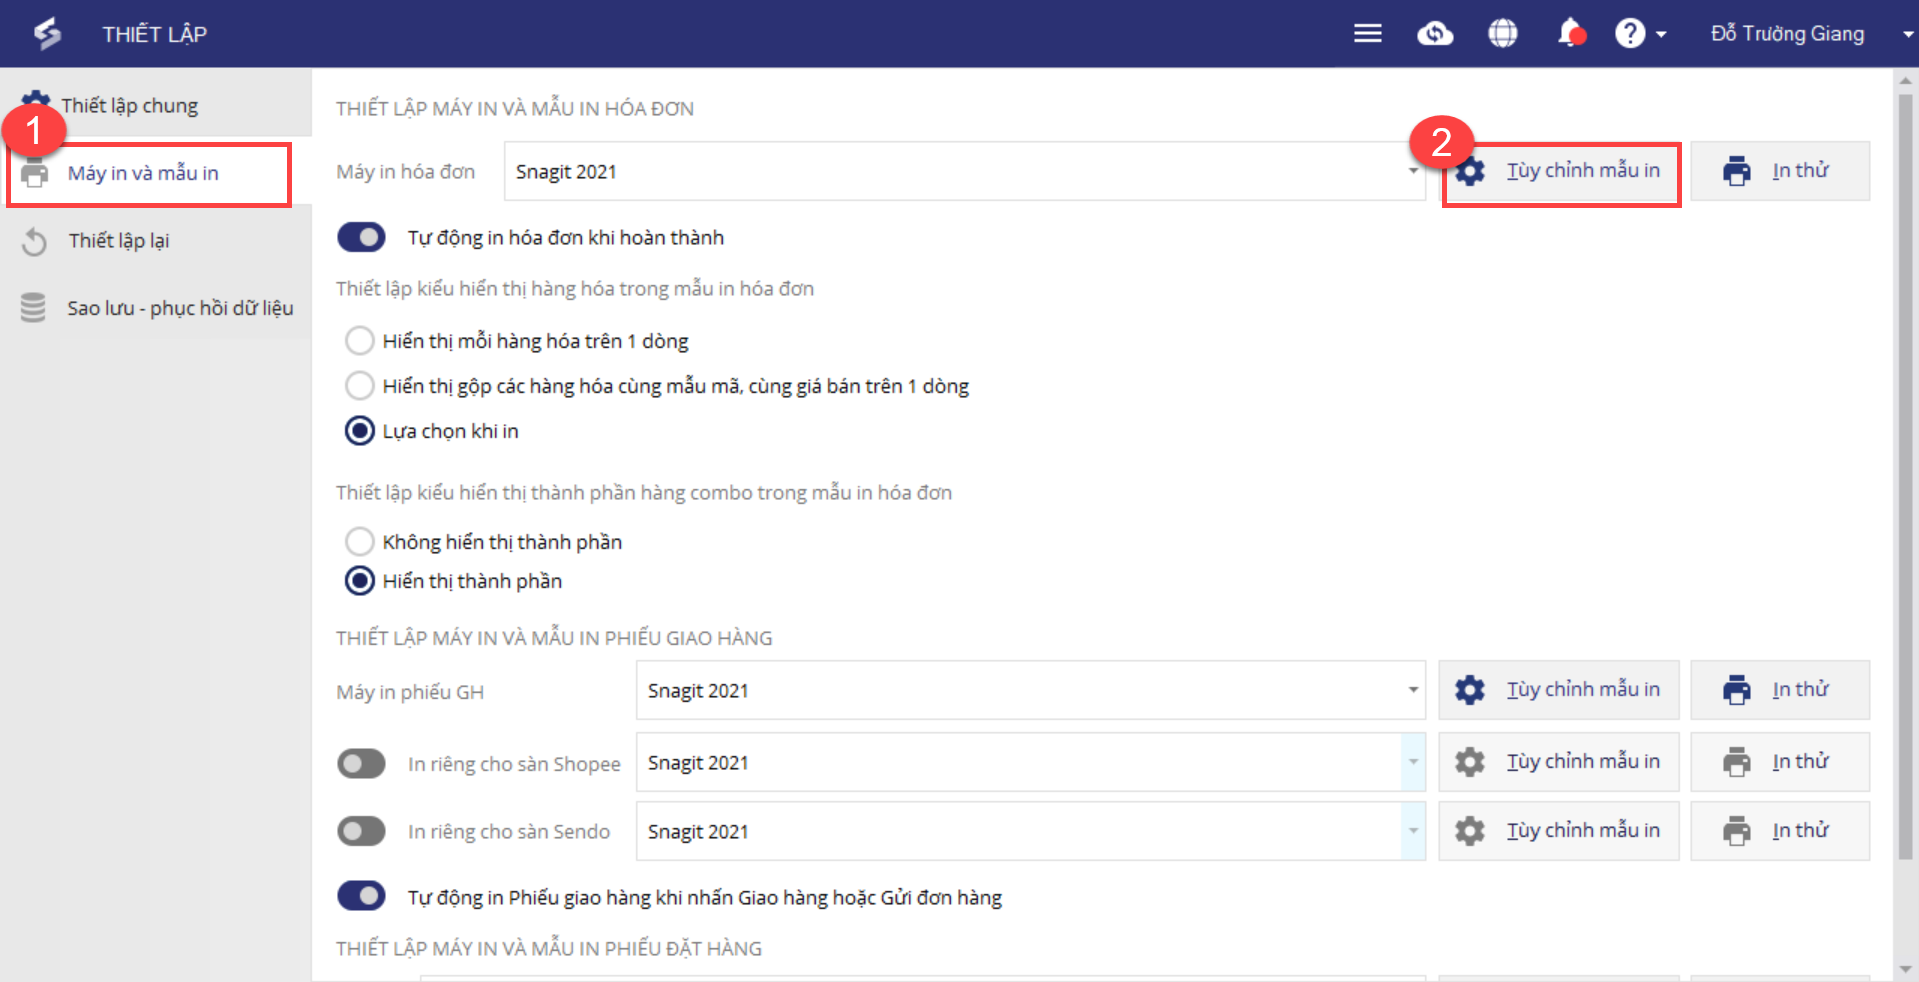Screen dimensions: 1919x982
Task: Click In thử in the Sendo row
Action: [1780, 831]
